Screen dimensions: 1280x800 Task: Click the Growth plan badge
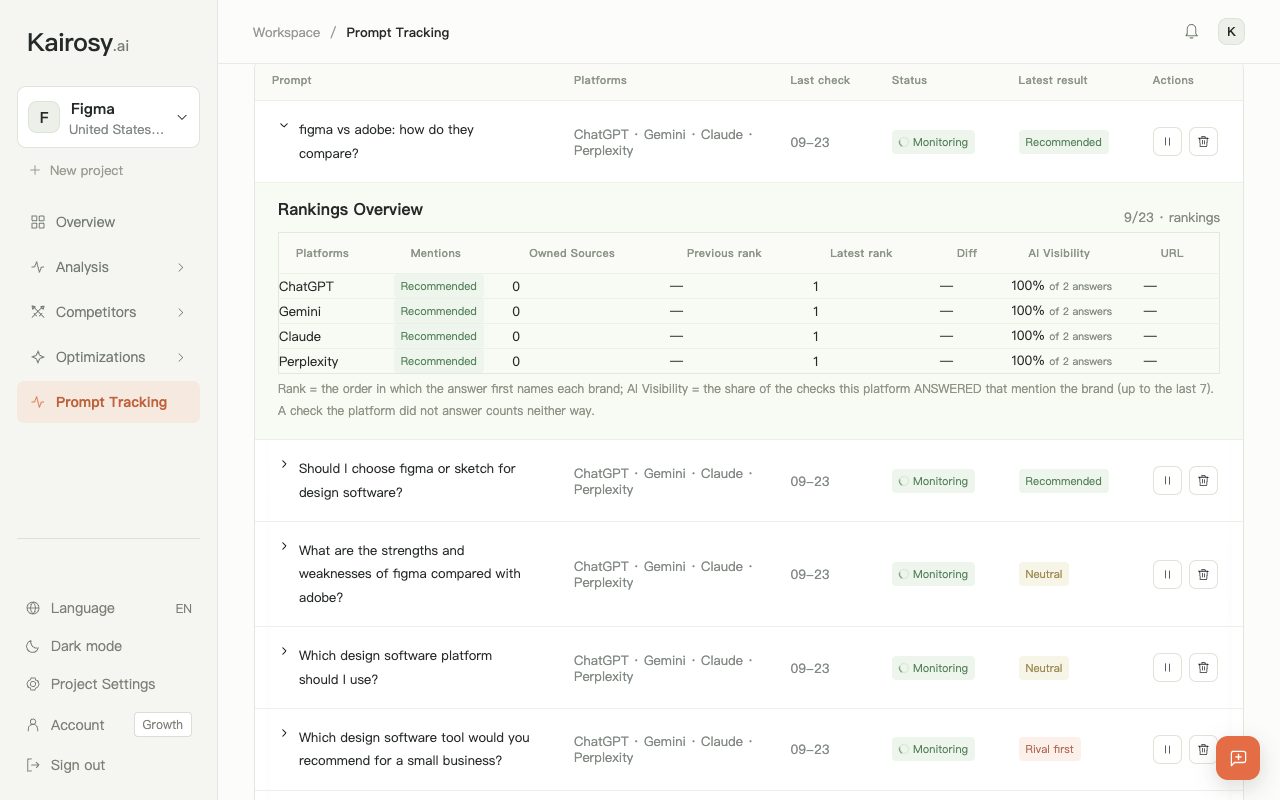pos(163,725)
